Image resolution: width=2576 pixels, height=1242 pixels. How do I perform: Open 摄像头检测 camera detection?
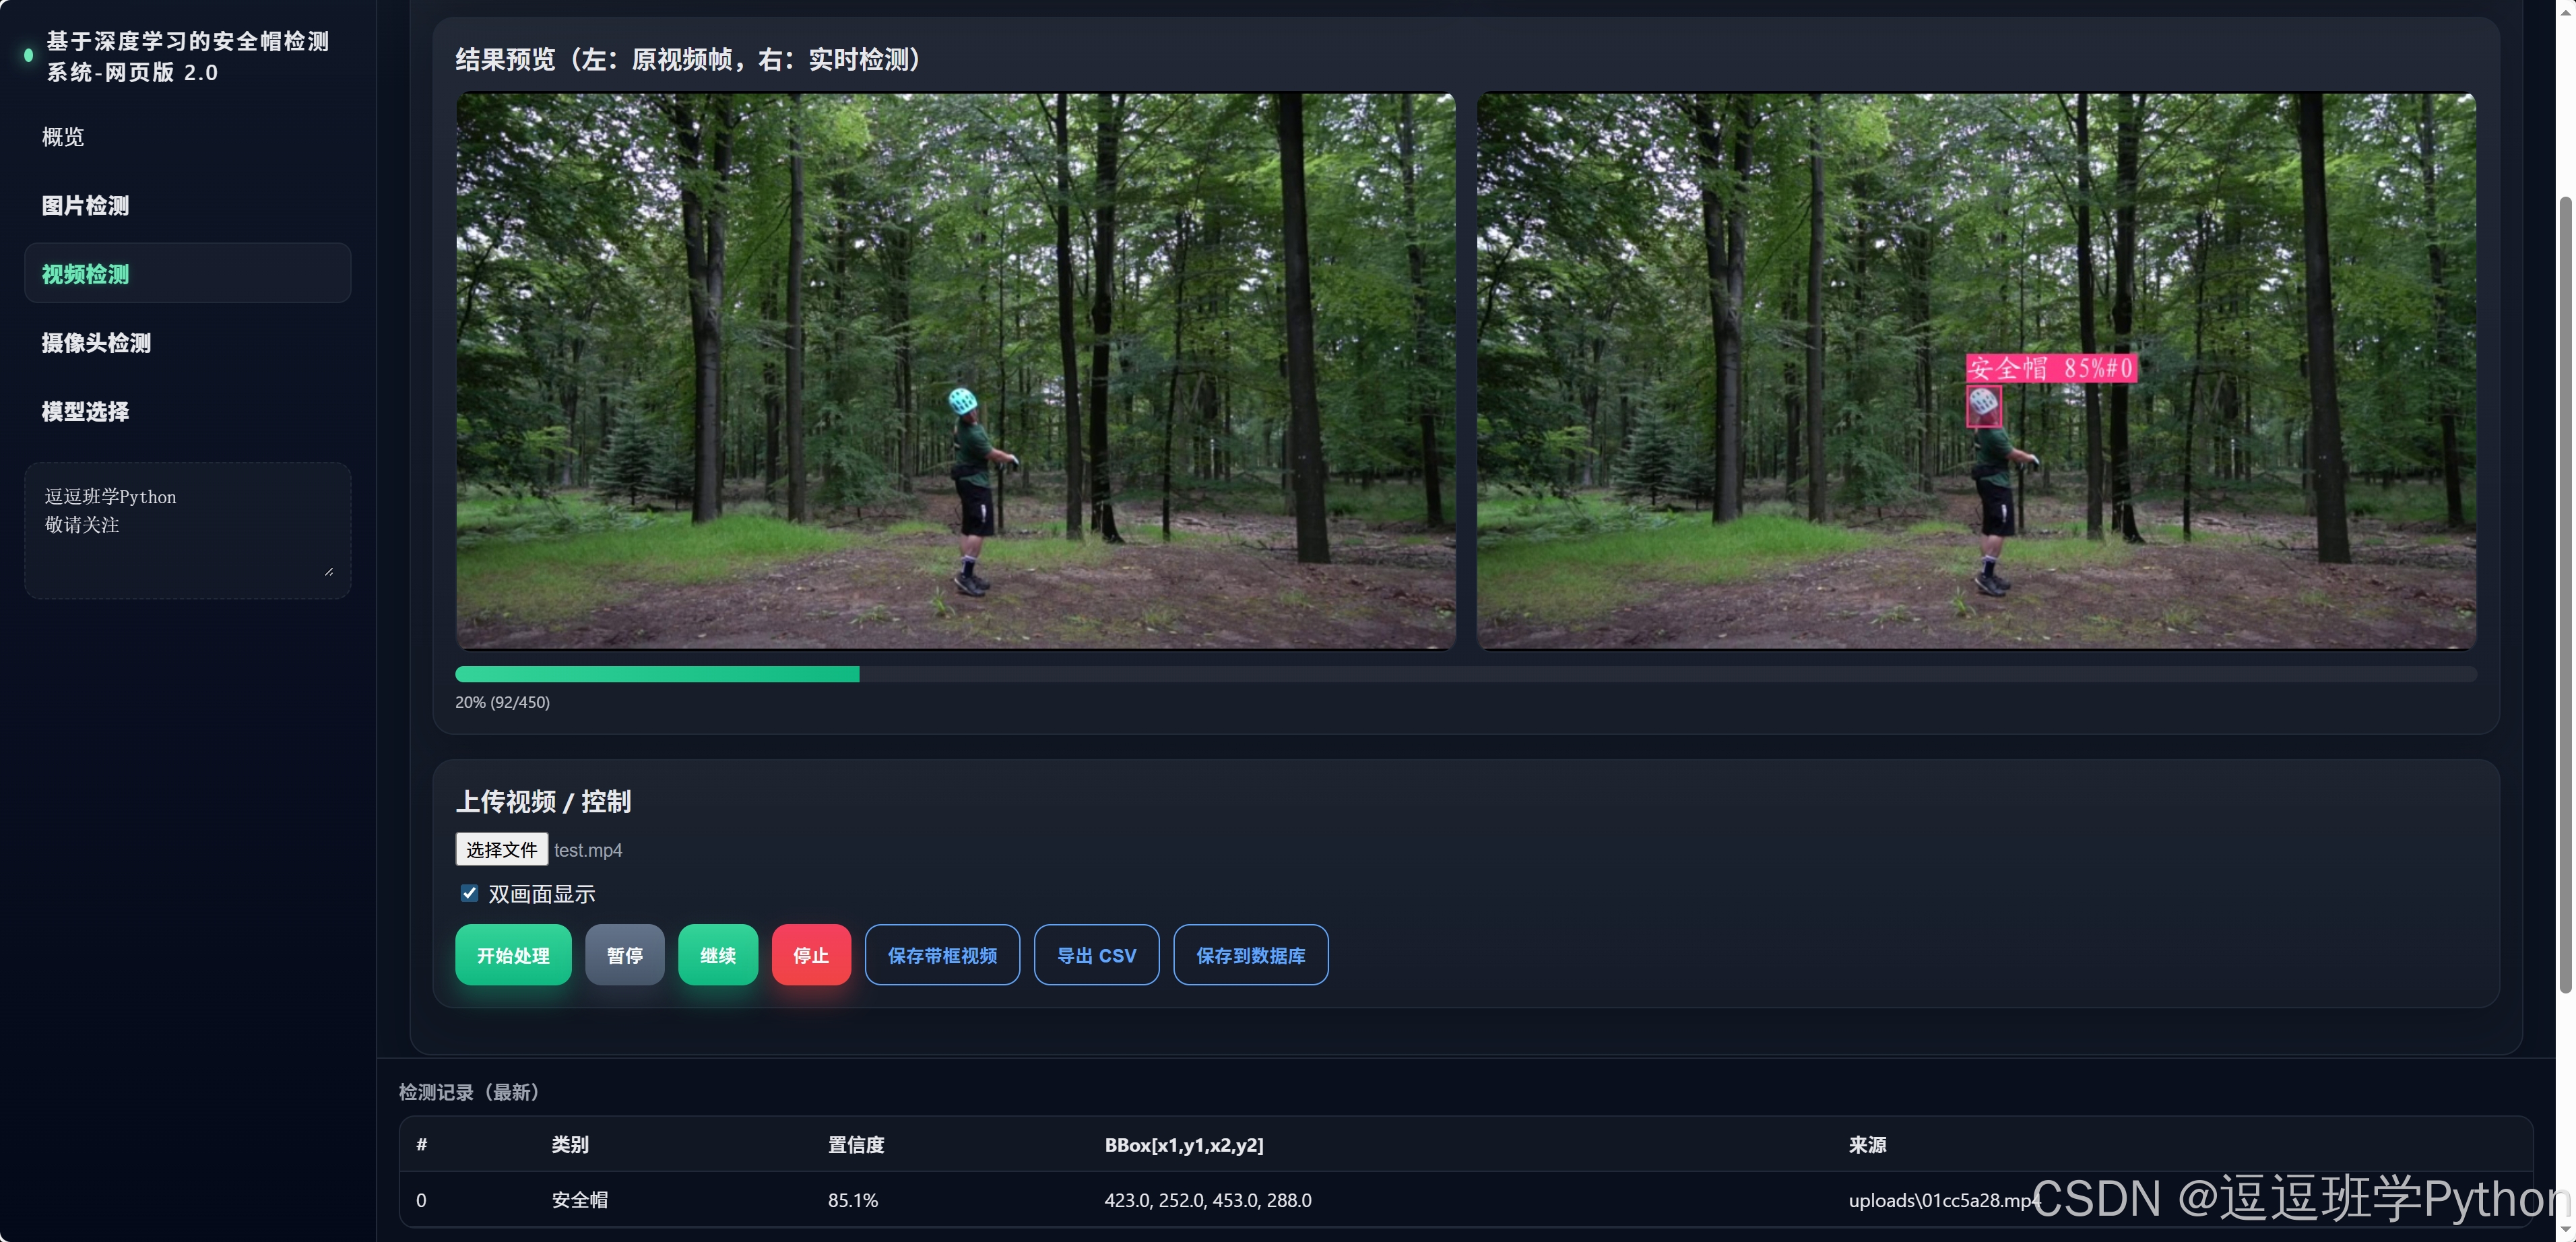click(x=96, y=343)
